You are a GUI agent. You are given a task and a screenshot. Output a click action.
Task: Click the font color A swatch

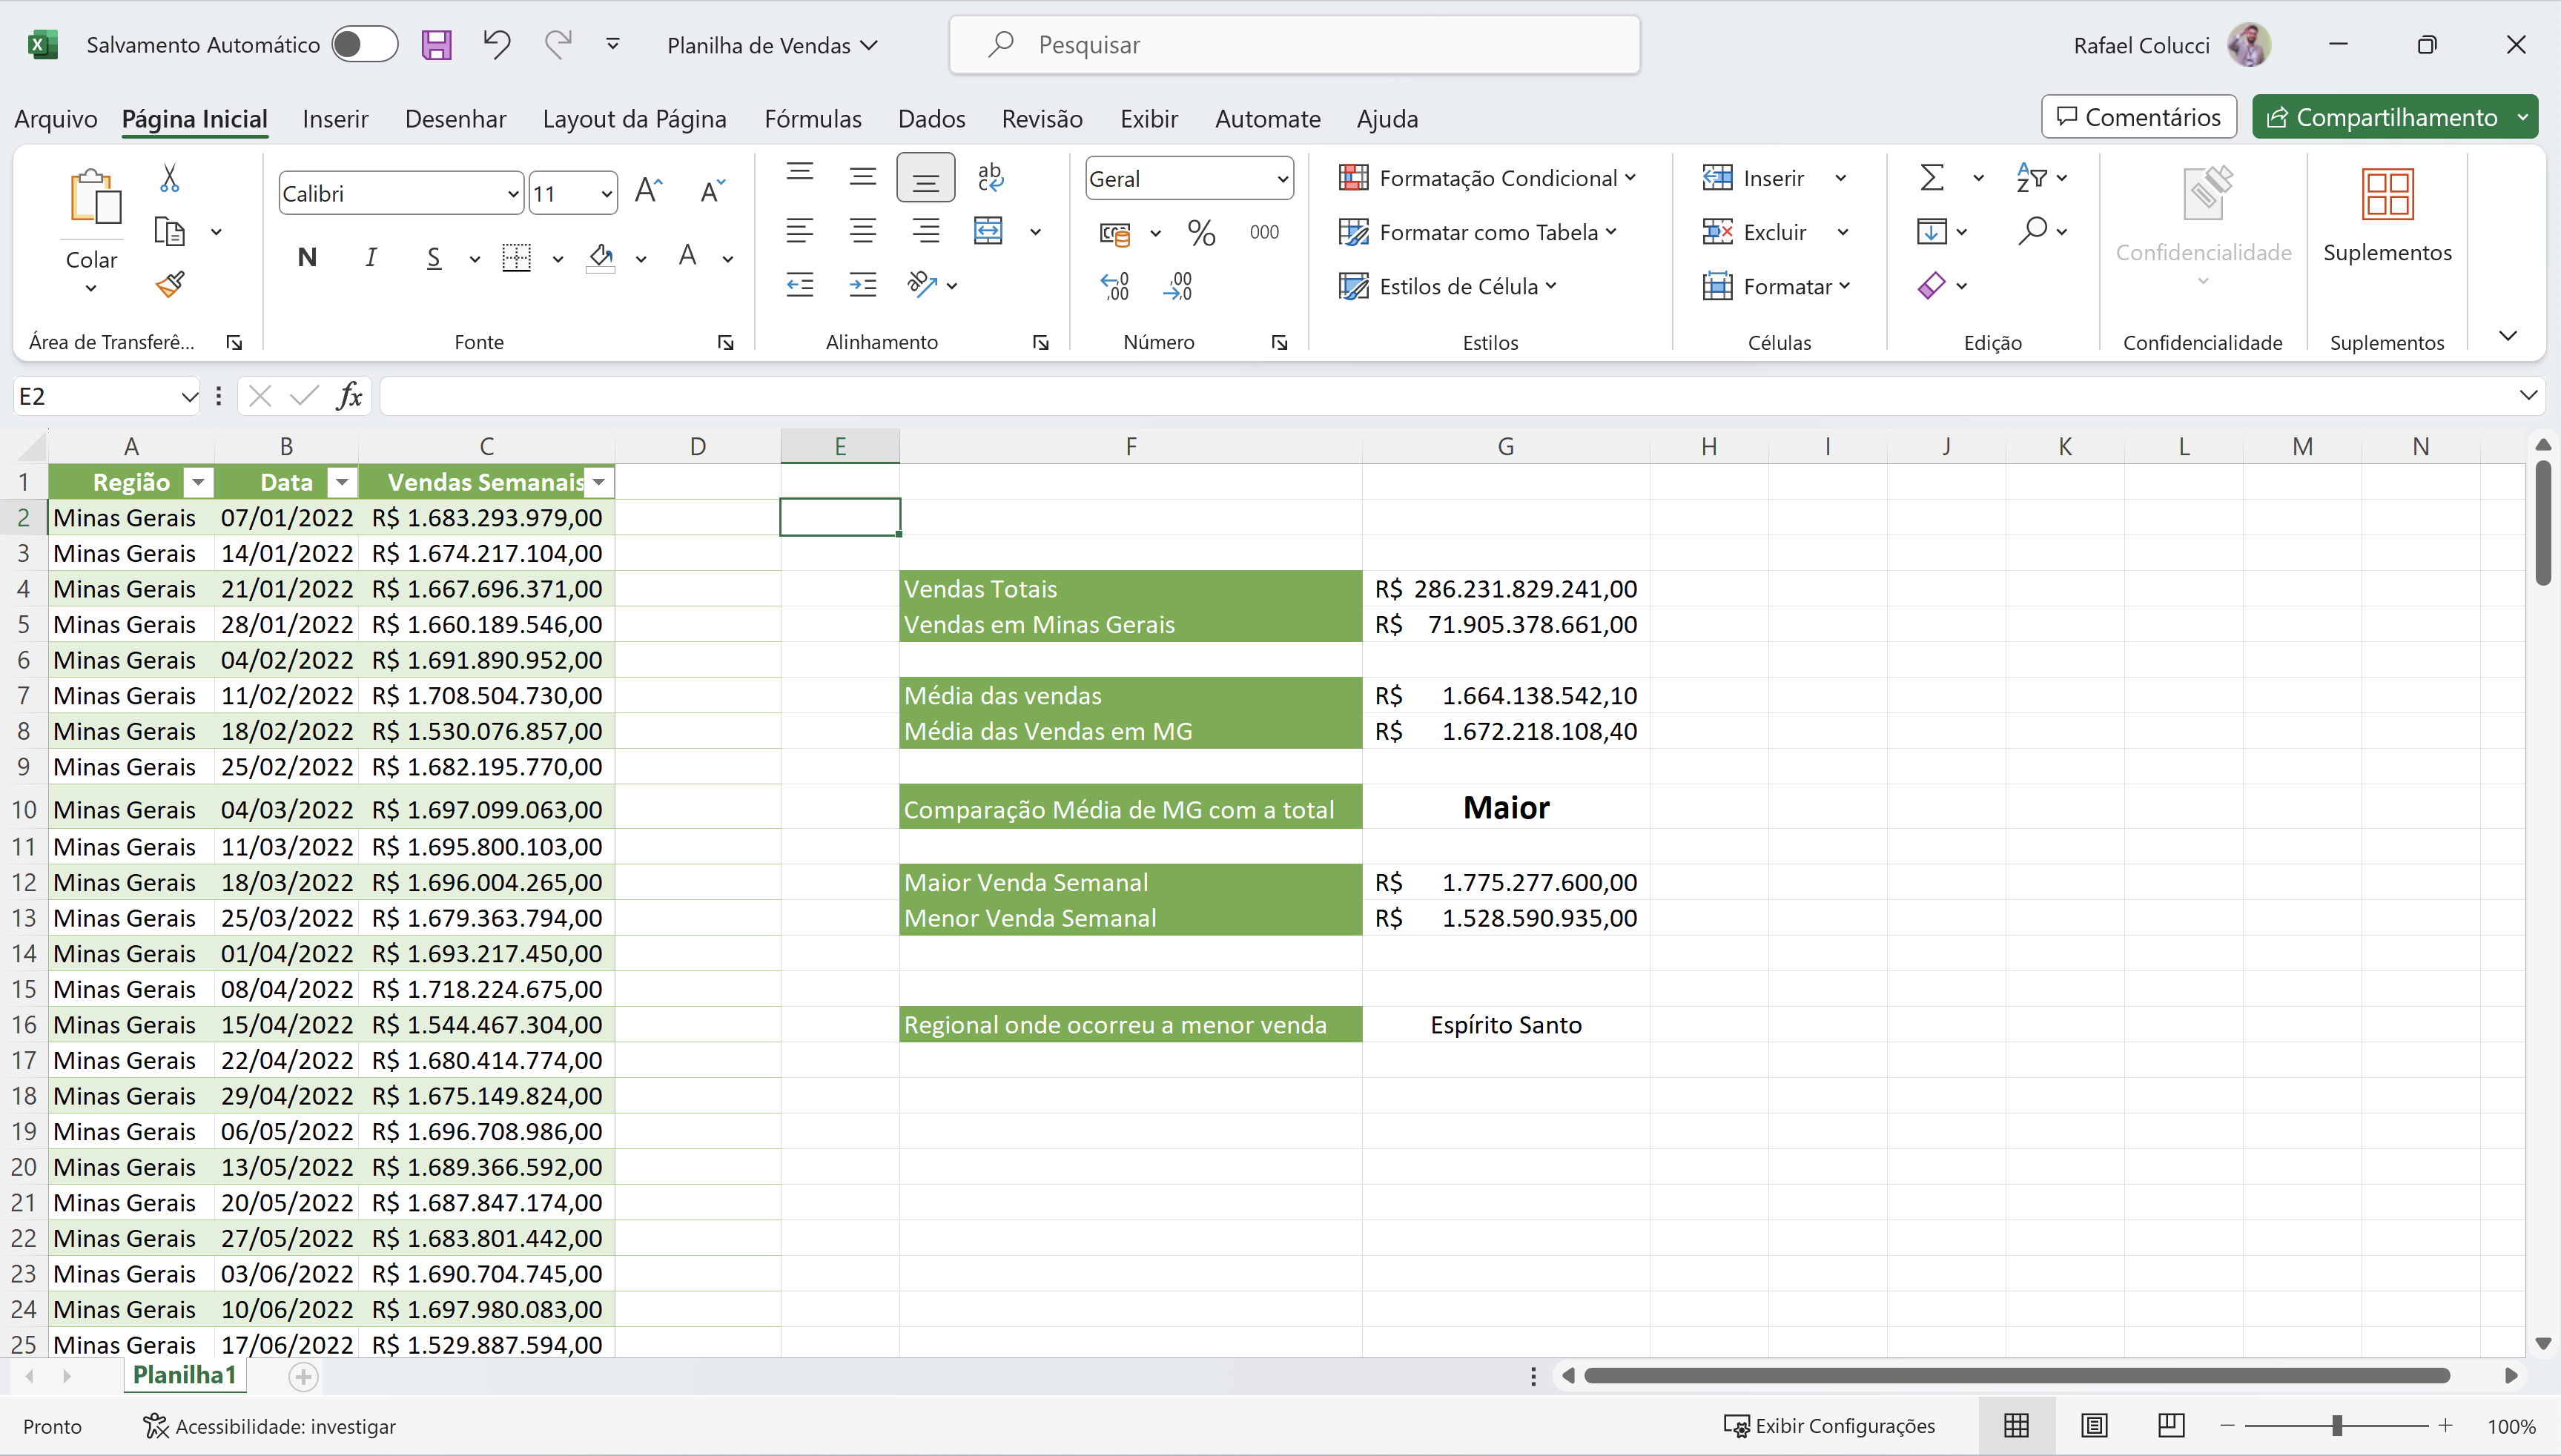[687, 258]
